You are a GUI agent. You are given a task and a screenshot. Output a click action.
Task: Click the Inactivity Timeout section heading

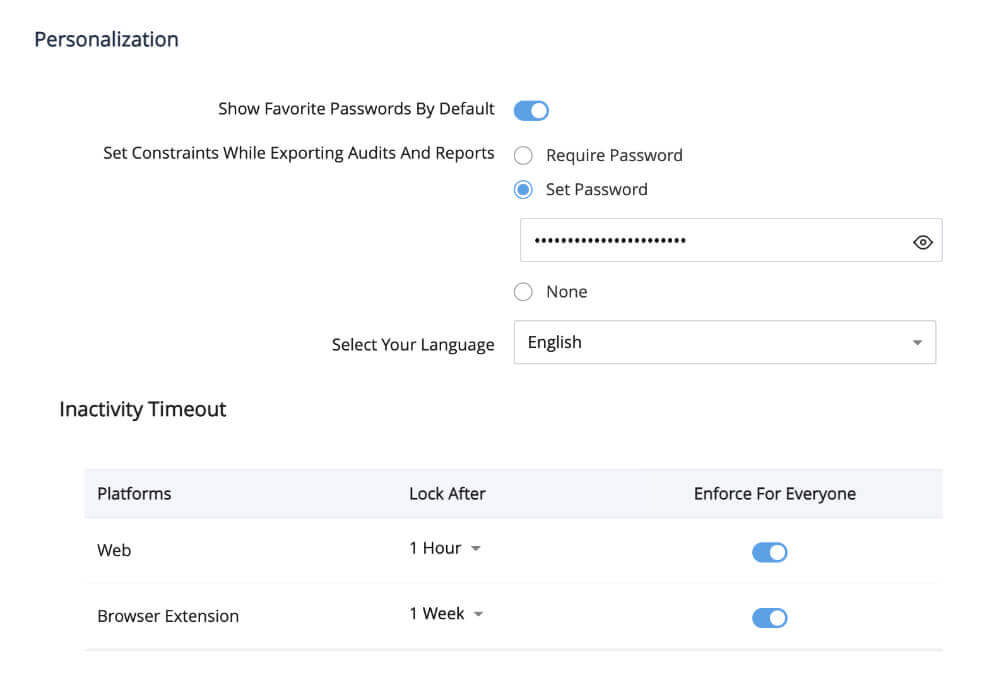click(x=143, y=409)
